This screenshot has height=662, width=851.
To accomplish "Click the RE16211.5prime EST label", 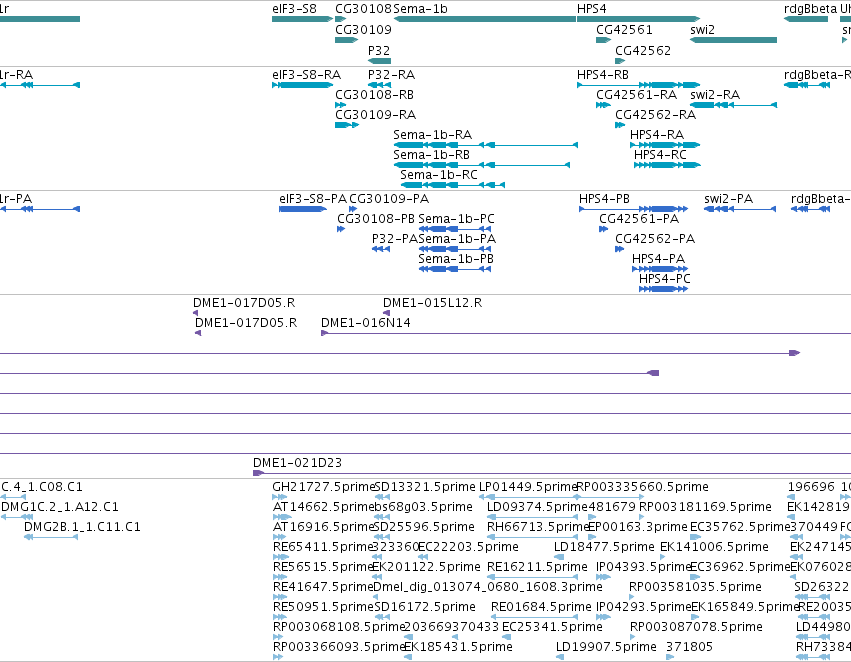I will pyautogui.click(x=537, y=567).
